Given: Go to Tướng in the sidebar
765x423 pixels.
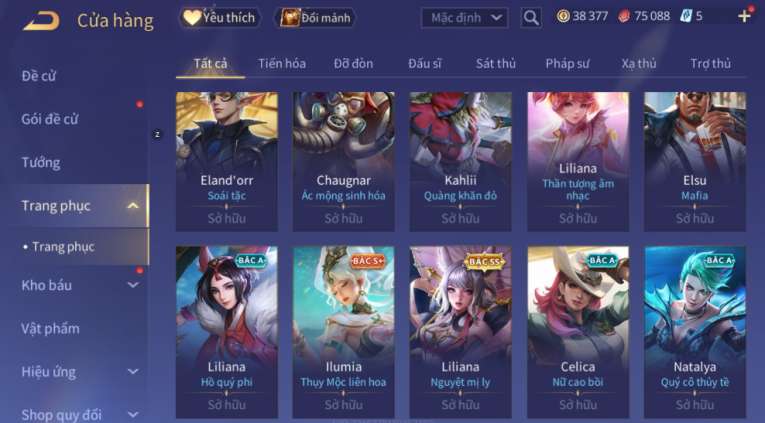Looking at the screenshot, I should click(x=41, y=162).
